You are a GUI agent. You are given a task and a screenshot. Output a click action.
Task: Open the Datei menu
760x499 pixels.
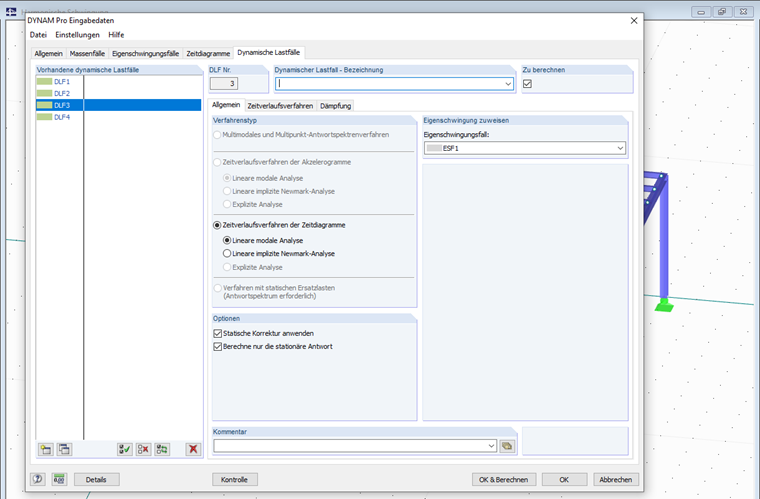click(38, 35)
